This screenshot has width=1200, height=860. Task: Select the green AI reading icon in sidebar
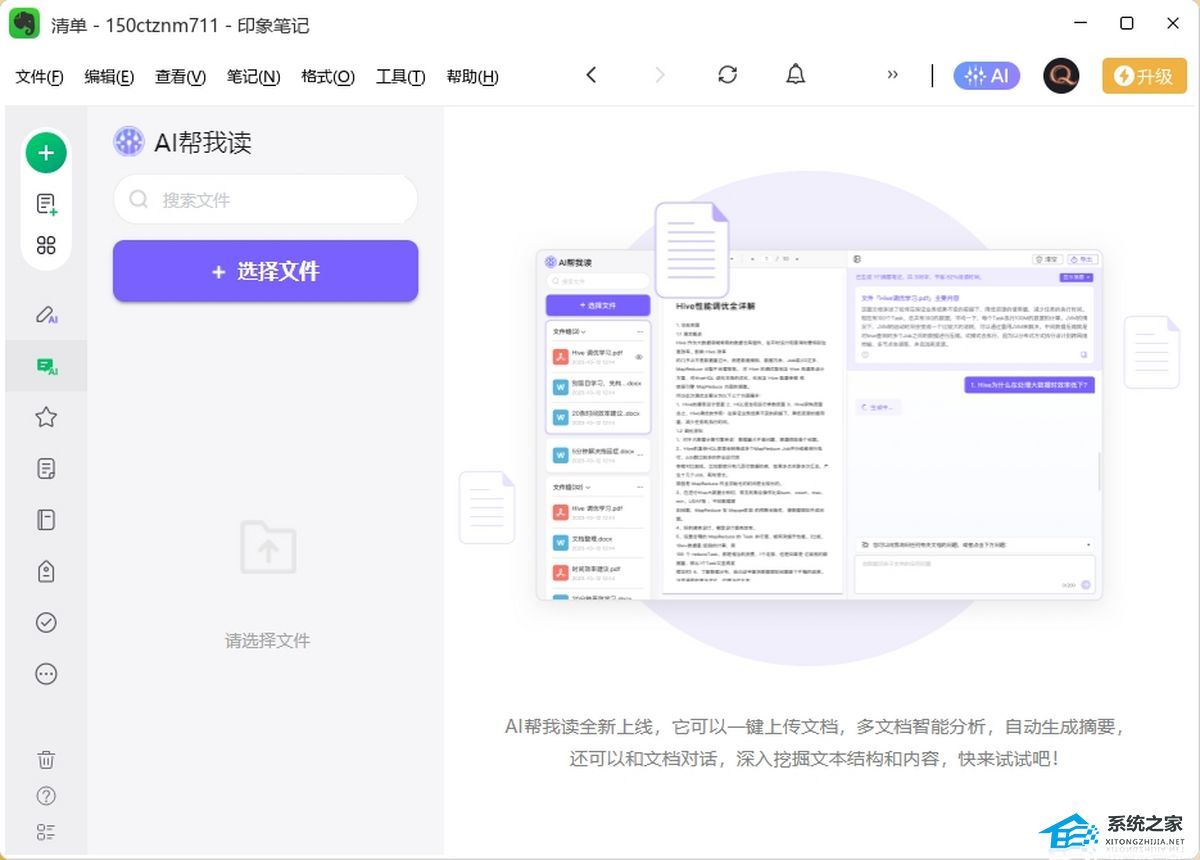point(46,367)
